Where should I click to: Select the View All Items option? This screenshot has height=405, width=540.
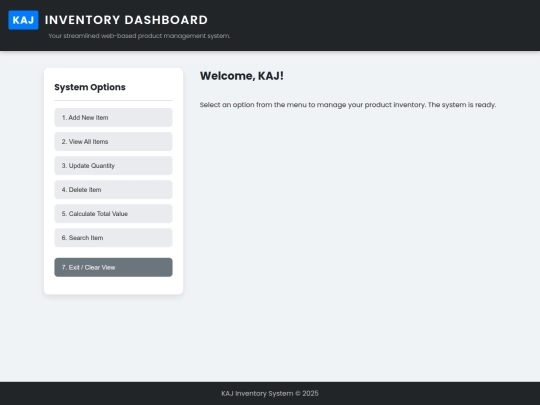coord(113,142)
